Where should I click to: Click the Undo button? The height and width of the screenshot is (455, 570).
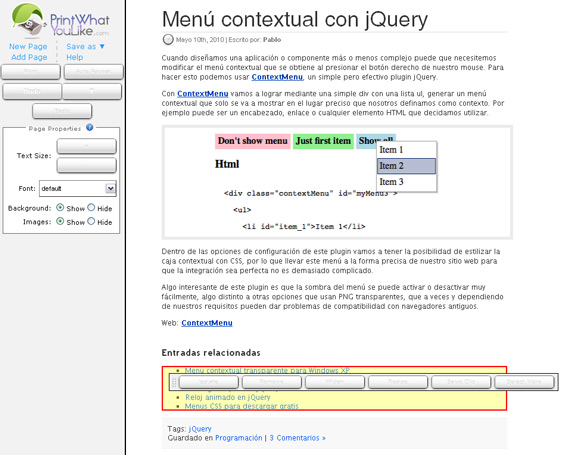[x=32, y=91]
